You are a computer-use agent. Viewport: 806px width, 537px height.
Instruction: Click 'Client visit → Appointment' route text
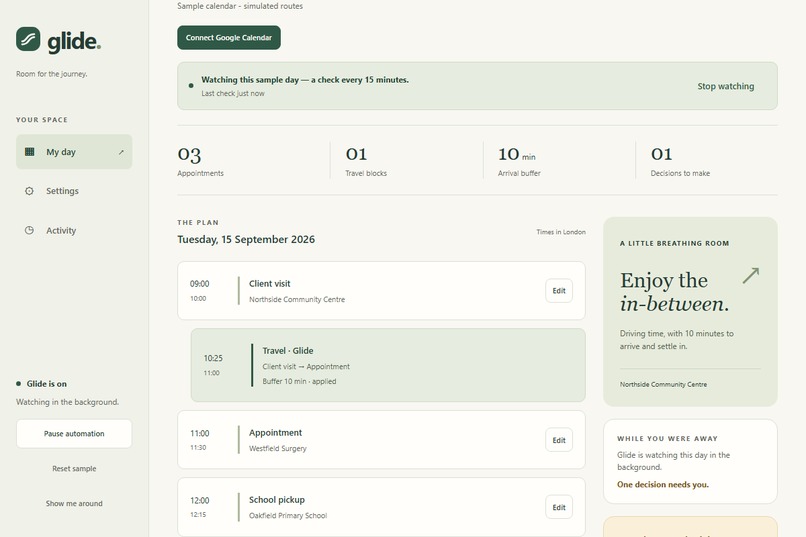point(306,366)
